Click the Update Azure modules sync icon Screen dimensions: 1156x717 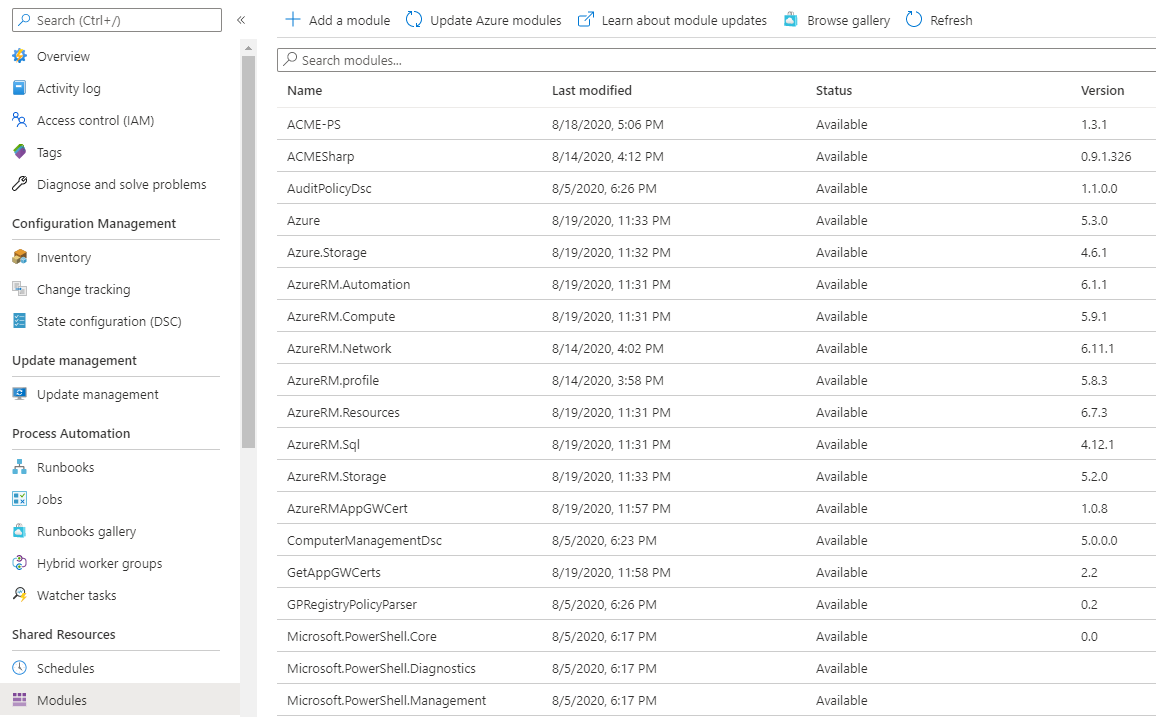click(414, 20)
